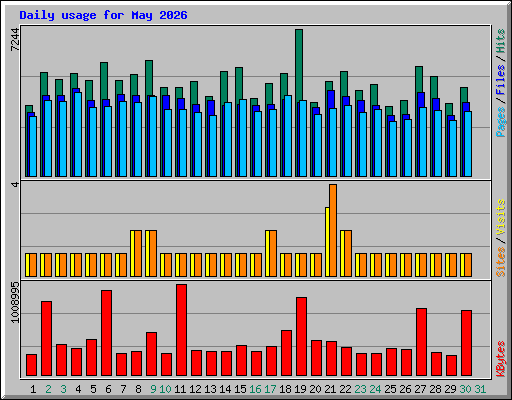Select the red KBytes bar for day 19
Viewport: 512px width, 400px height.
302,336
